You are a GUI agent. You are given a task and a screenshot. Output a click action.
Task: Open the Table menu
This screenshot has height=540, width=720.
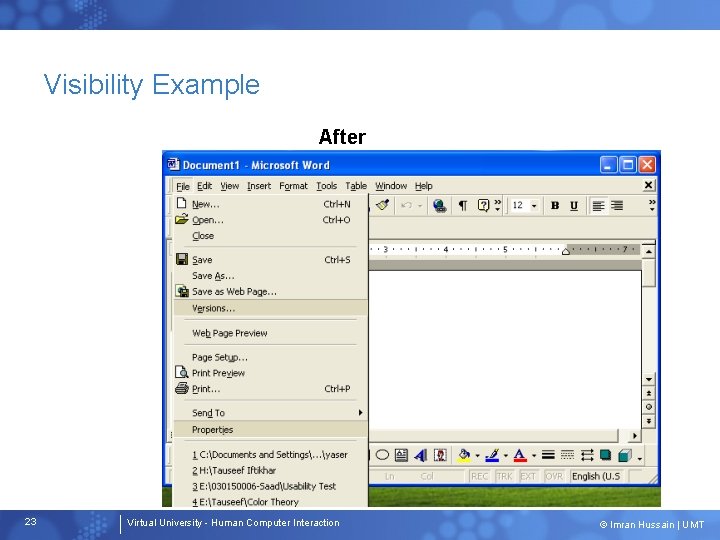point(356,186)
